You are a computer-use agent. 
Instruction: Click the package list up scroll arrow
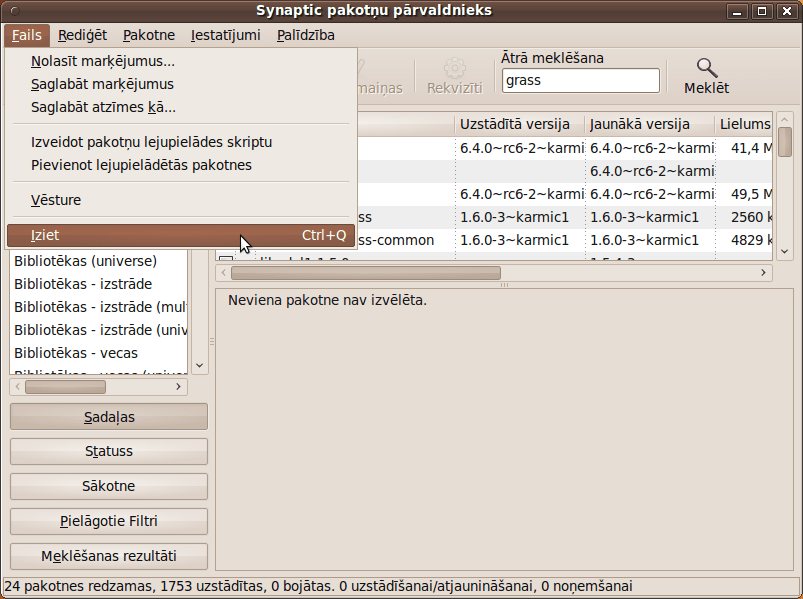pyautogui.click(x=785, y=120)
